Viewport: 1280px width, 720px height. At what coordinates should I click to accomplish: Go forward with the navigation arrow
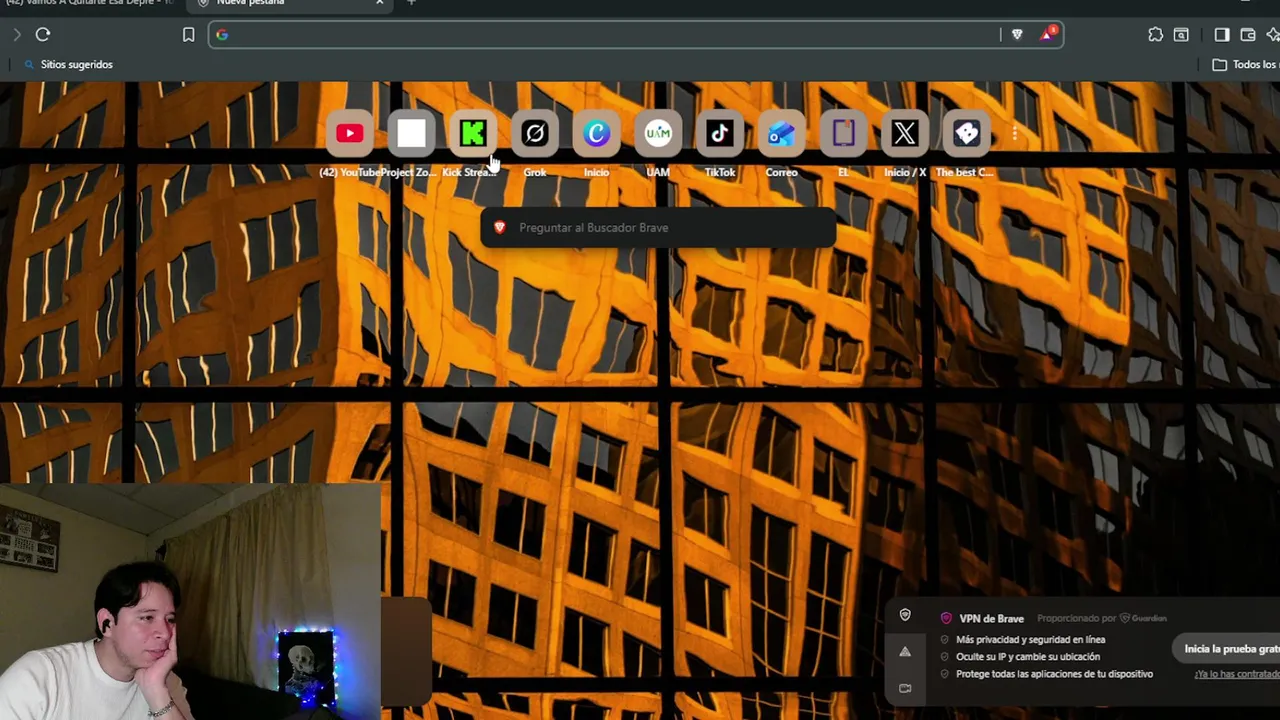point(17,35)
